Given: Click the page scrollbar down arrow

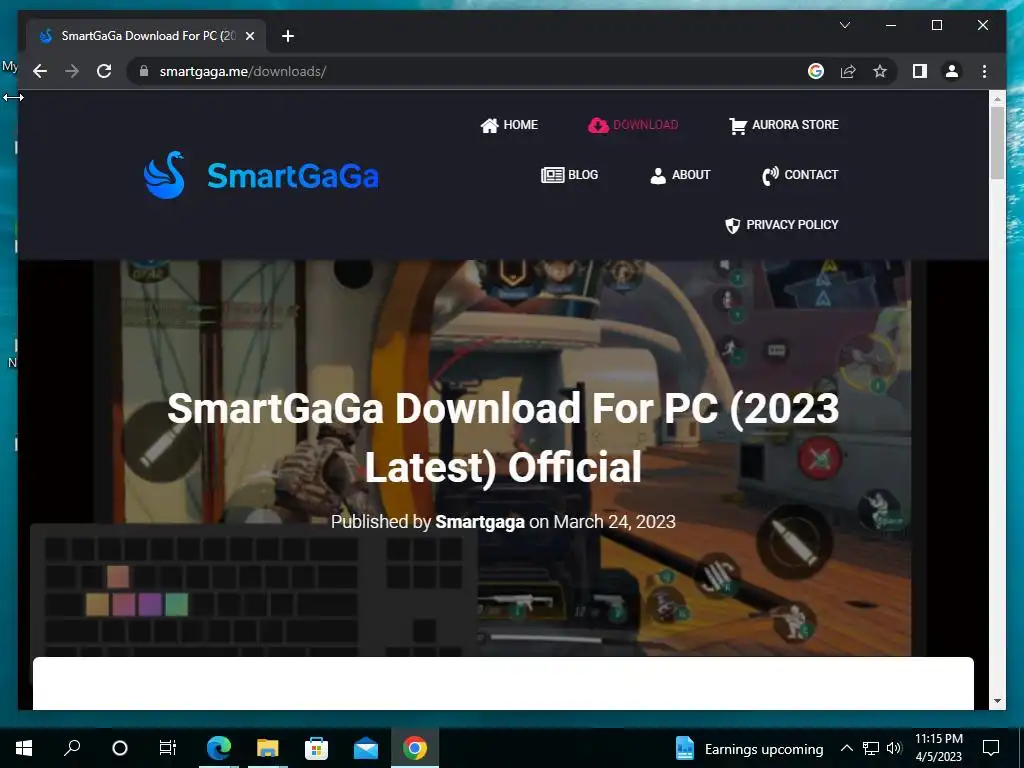Looking at the screenshot, I should 997,701.
